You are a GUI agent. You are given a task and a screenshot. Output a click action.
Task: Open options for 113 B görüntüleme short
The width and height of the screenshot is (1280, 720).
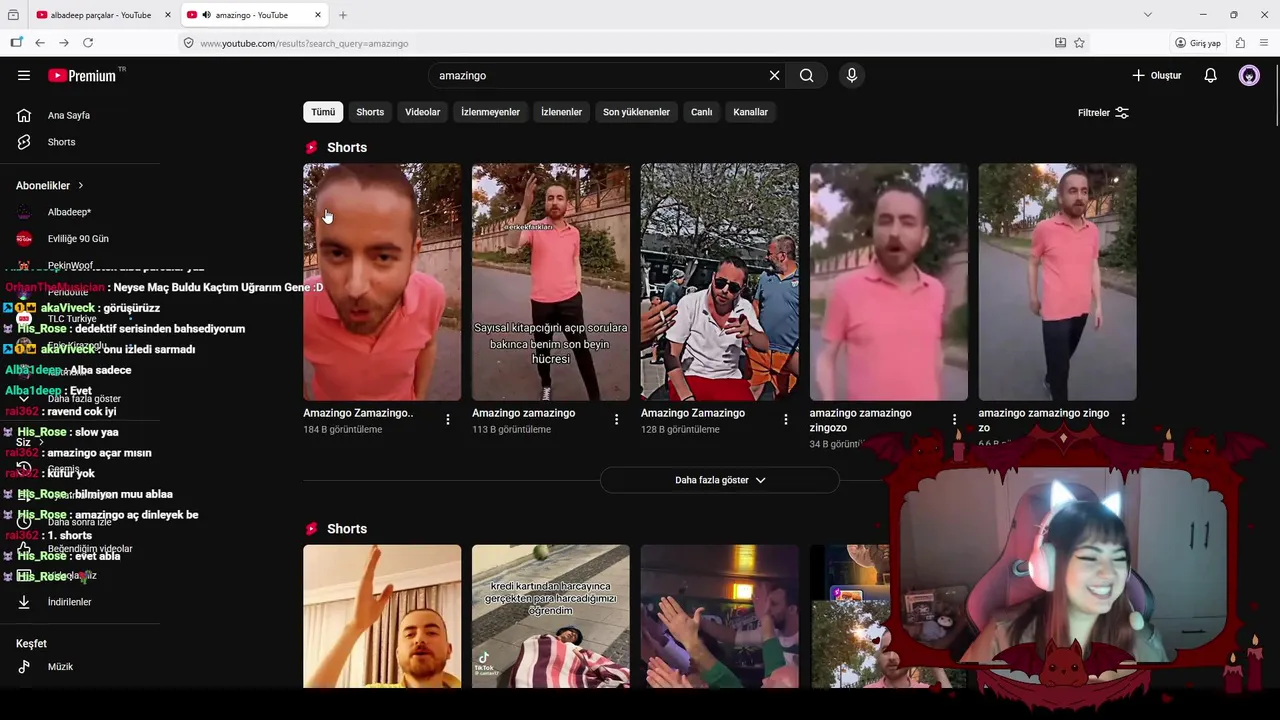tap(617, 420)
